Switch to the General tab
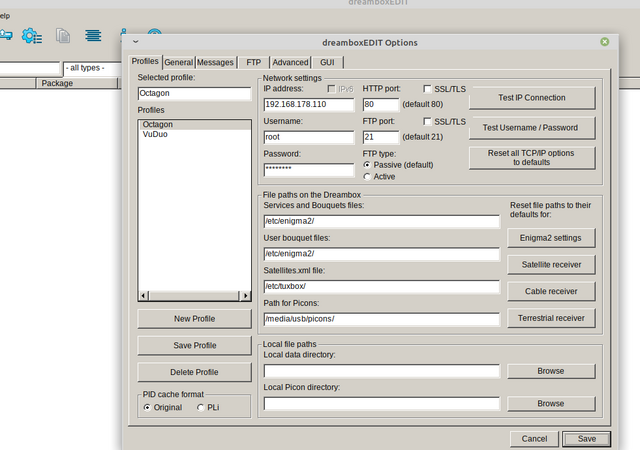Viewport: 640px width, 450px height. tap(178, 62)
